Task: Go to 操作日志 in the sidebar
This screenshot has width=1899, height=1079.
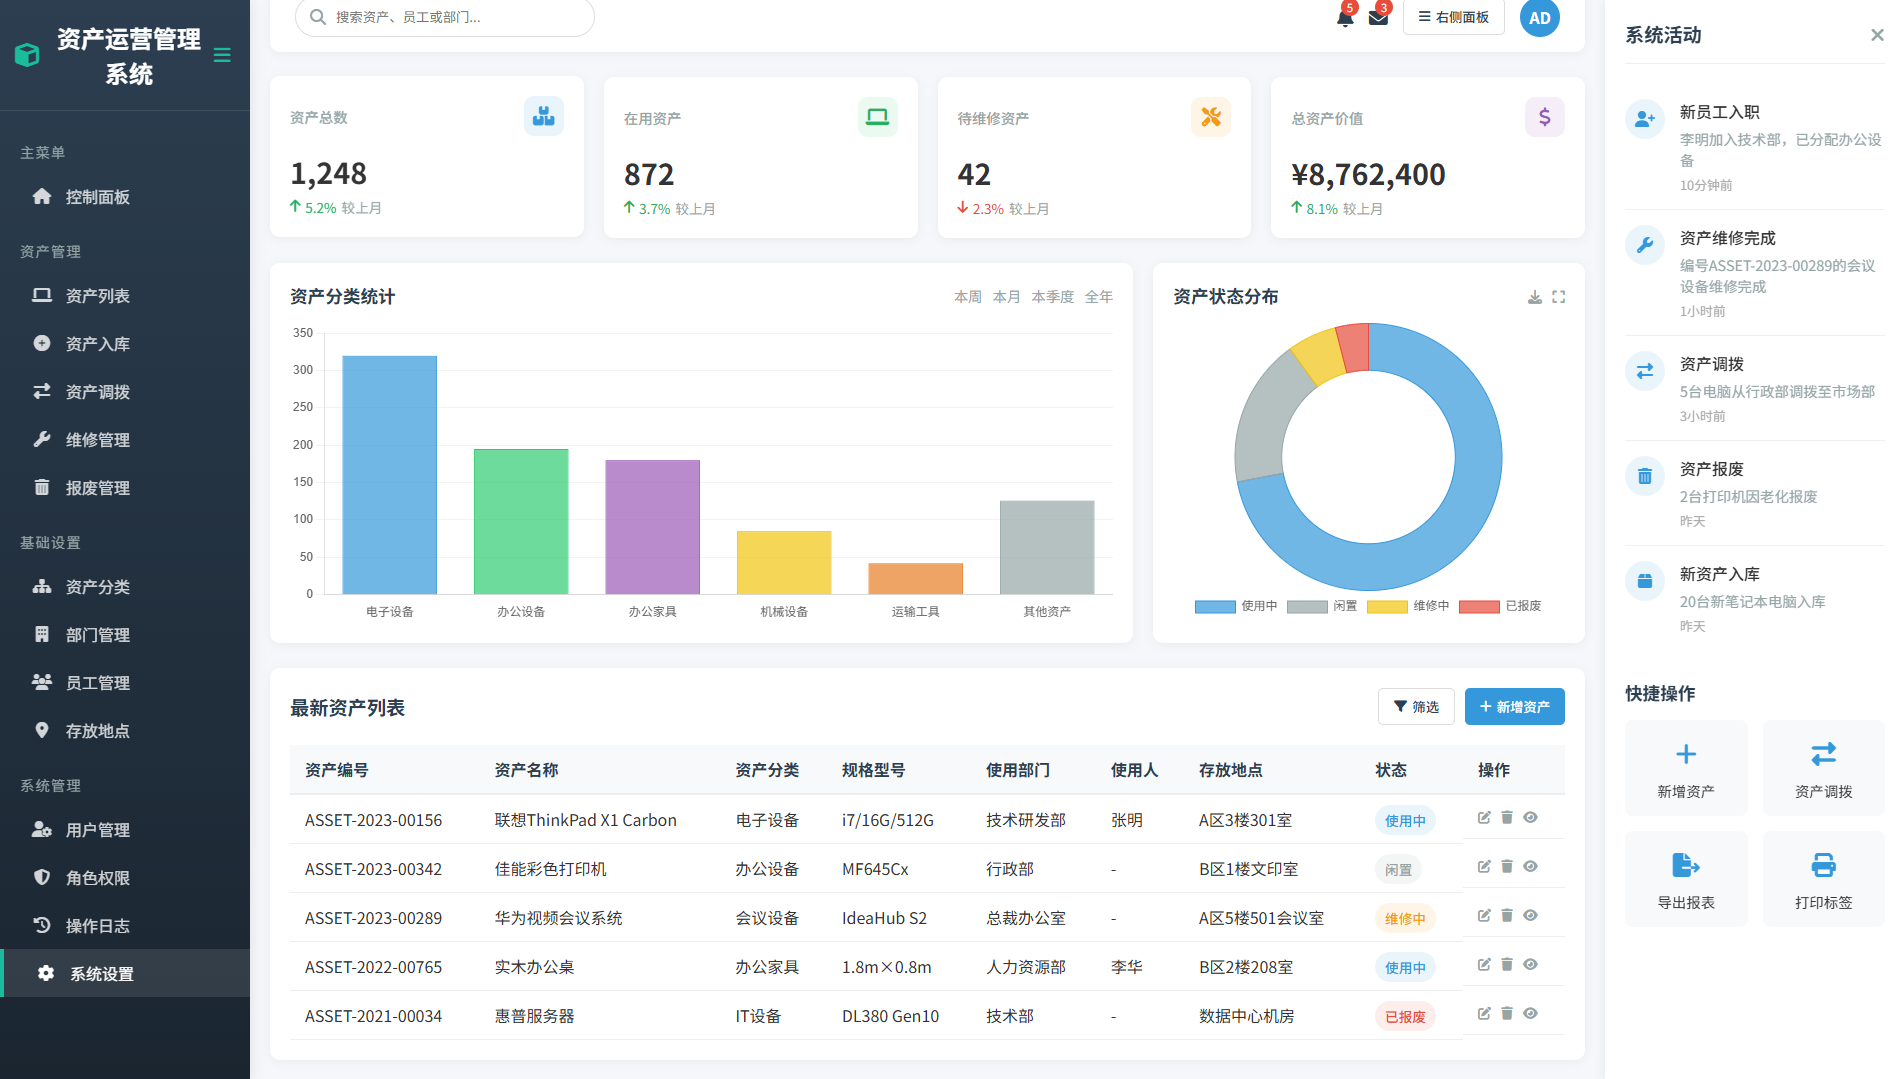Action: point(97,926)
